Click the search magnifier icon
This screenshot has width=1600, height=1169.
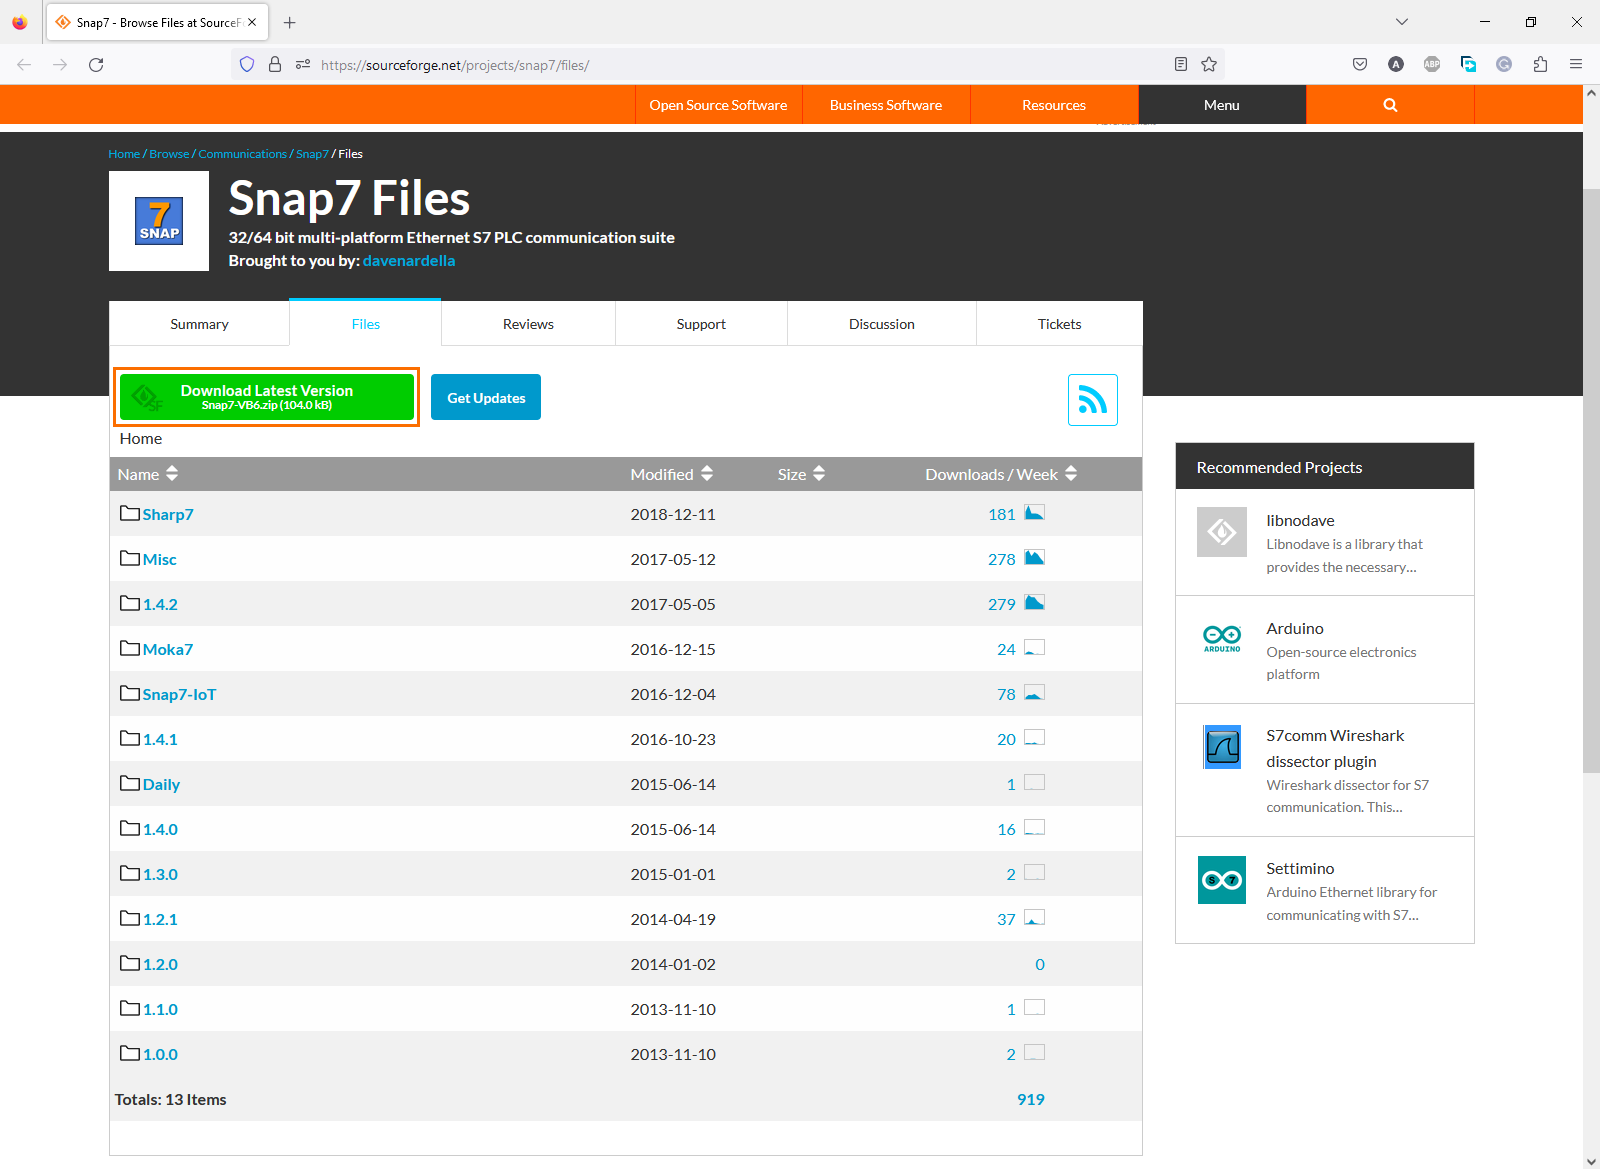coord(1389,104)
